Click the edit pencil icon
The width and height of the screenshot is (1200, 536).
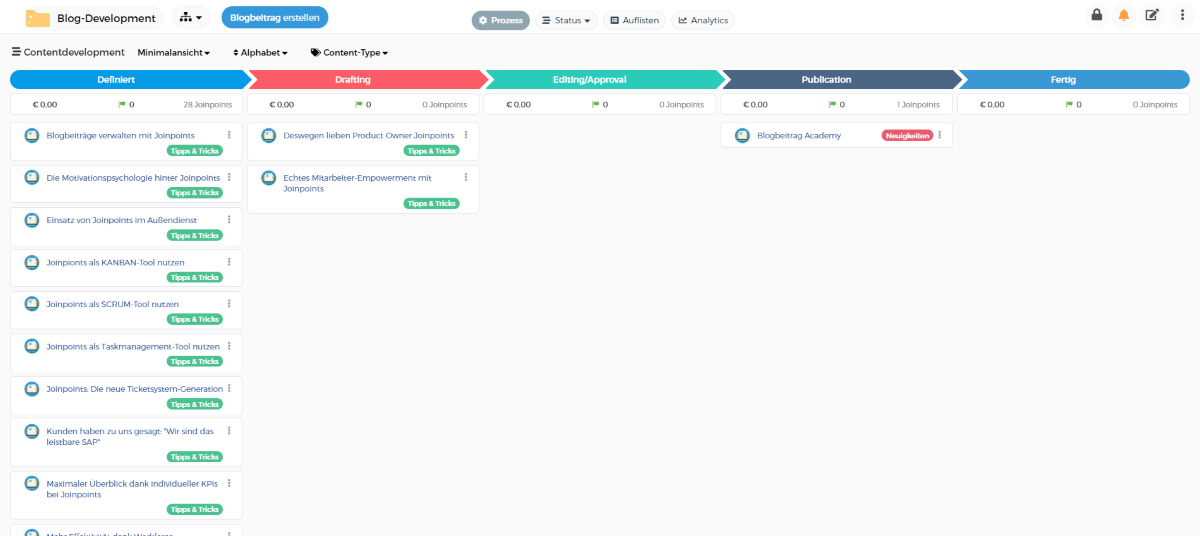1152,15
